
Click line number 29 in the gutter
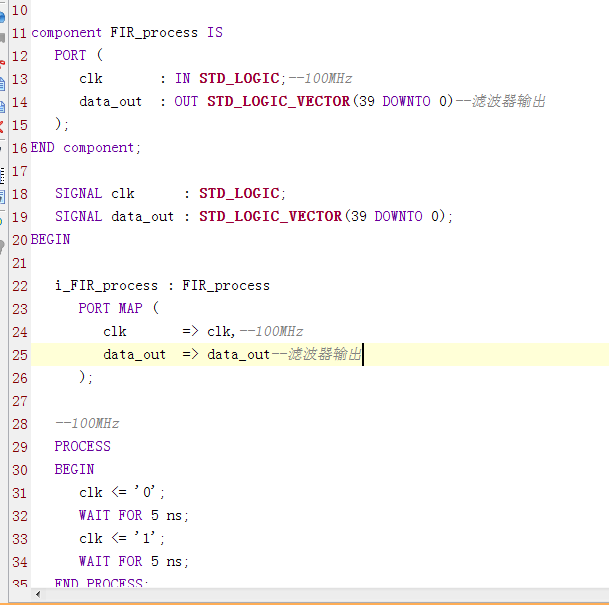(x=19, y=446)
